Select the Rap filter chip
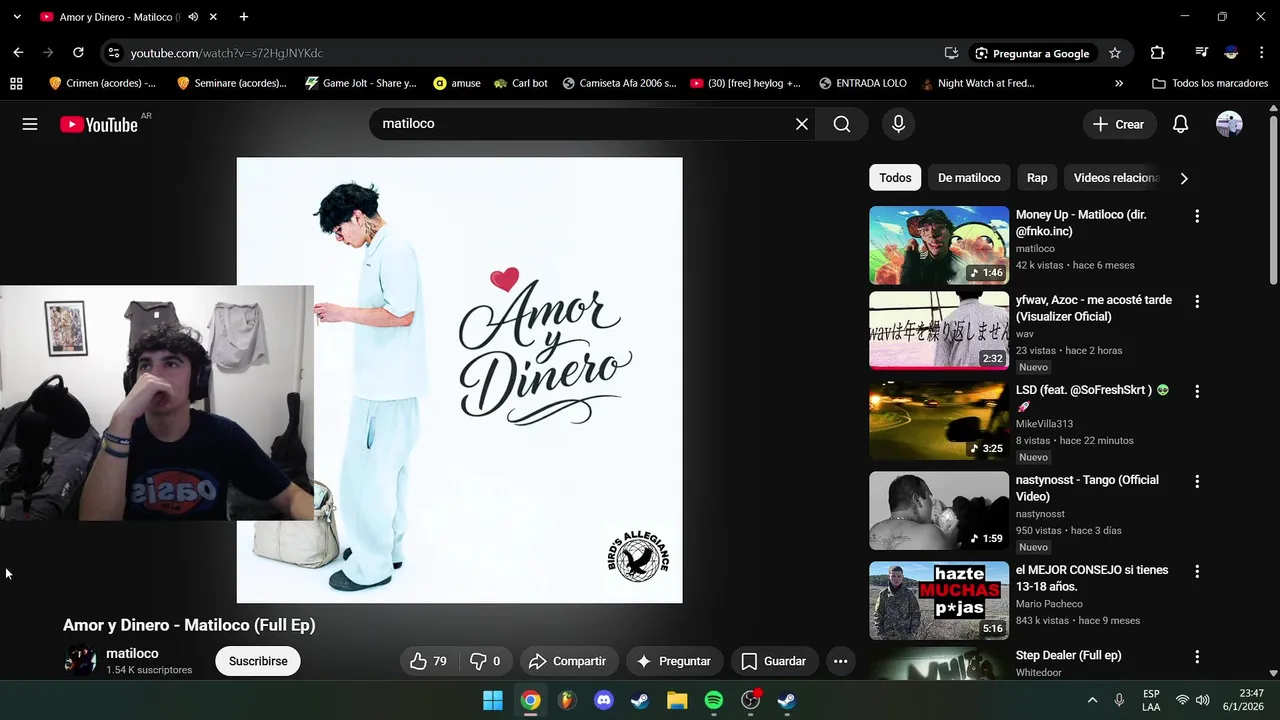The height and width of the screenshot is (720, 1280). pyautogui.click(x=1037, y=178)
